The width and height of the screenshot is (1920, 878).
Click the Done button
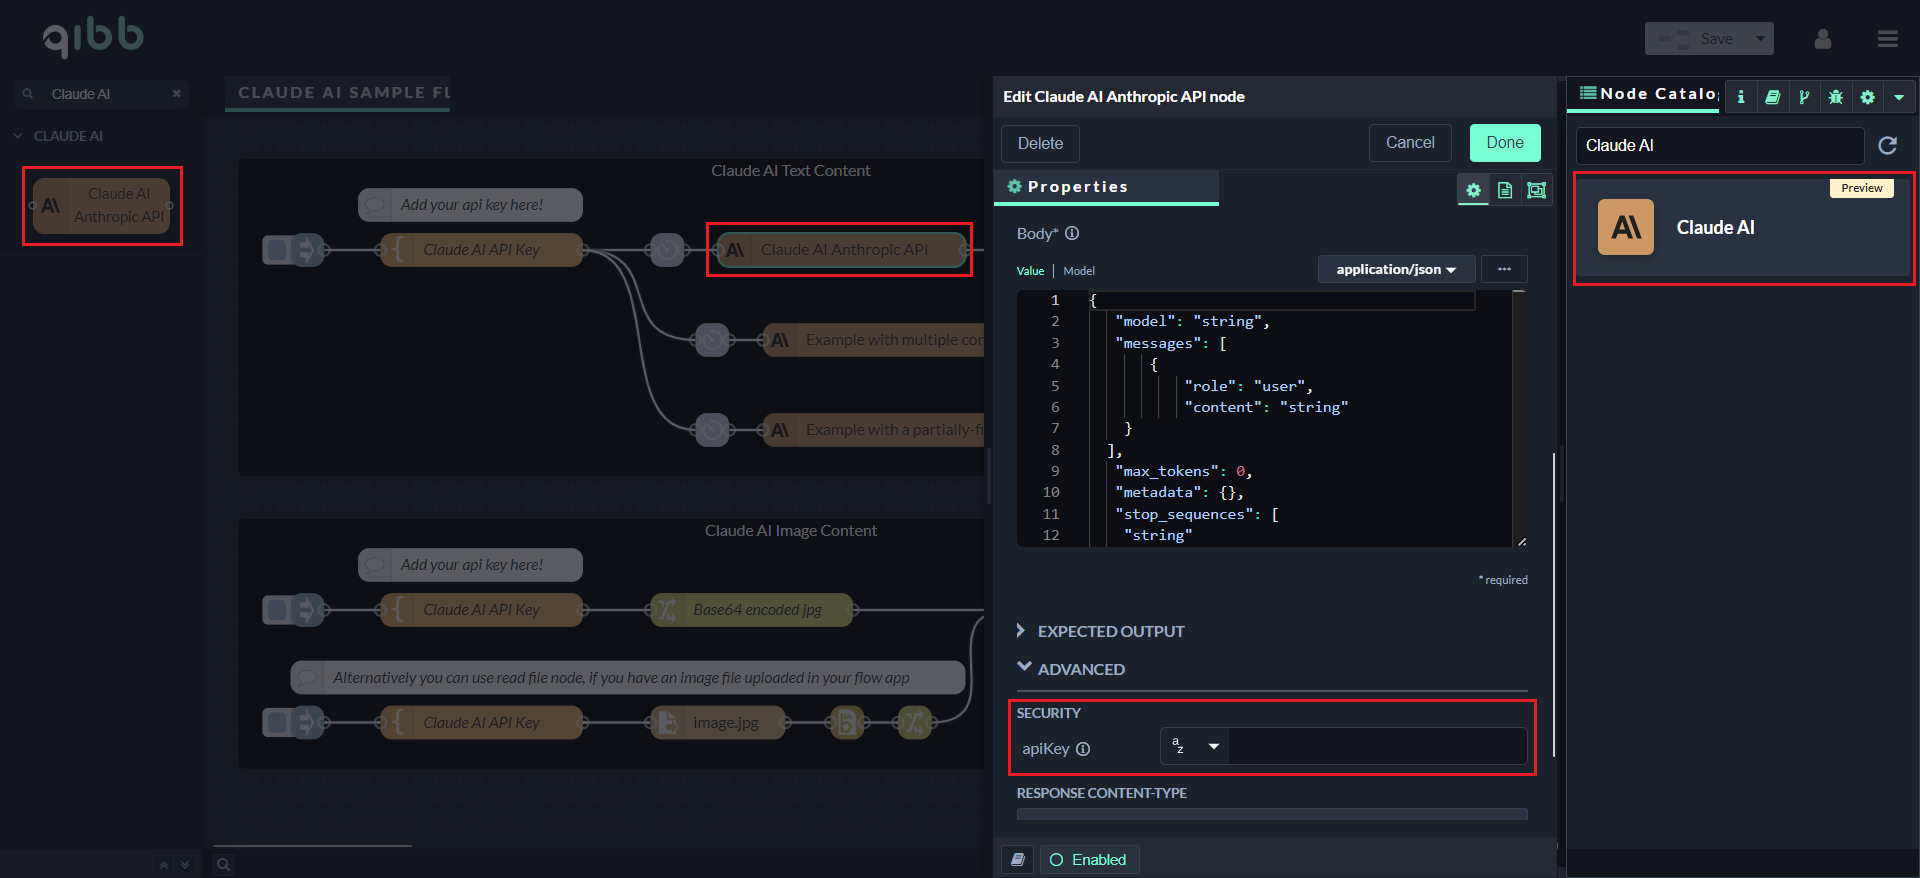coord(1504,143)
